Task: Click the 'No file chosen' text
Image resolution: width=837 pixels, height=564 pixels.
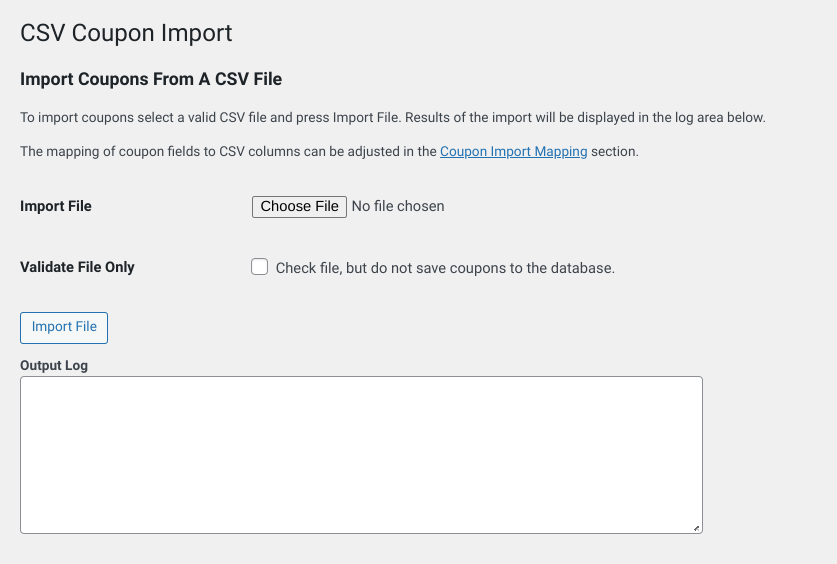Action: (x=398, y=206)
